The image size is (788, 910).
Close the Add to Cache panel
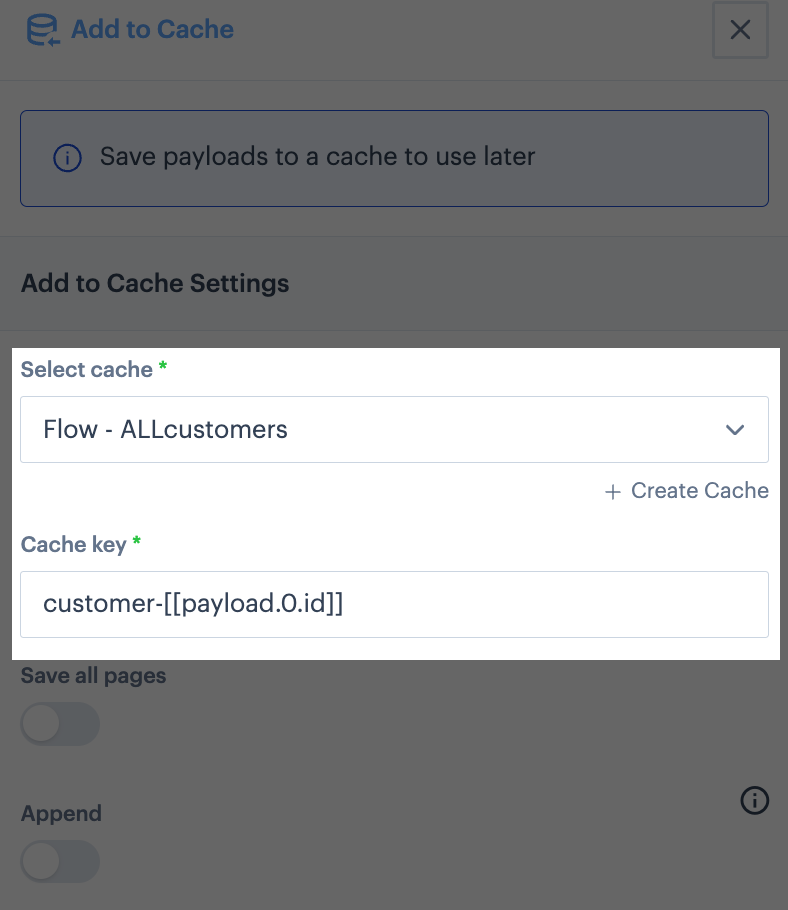pos(740,30)
